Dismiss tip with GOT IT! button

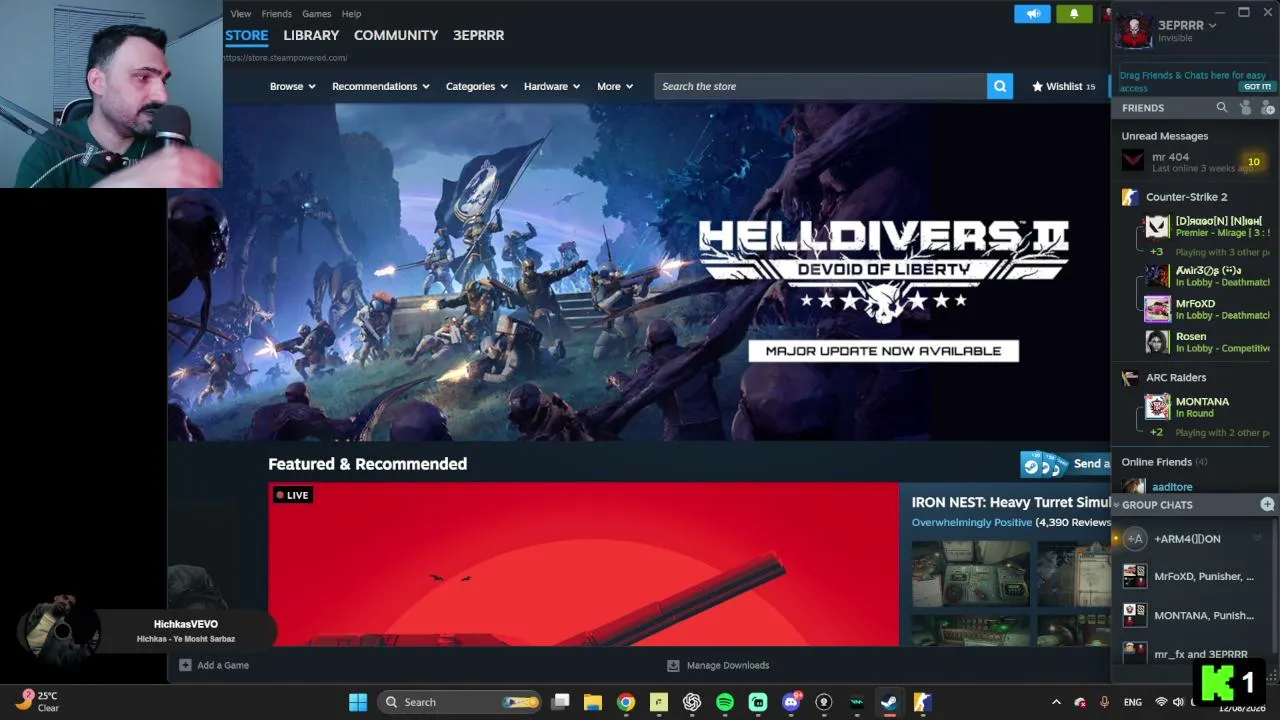(x=1257, y=87)
